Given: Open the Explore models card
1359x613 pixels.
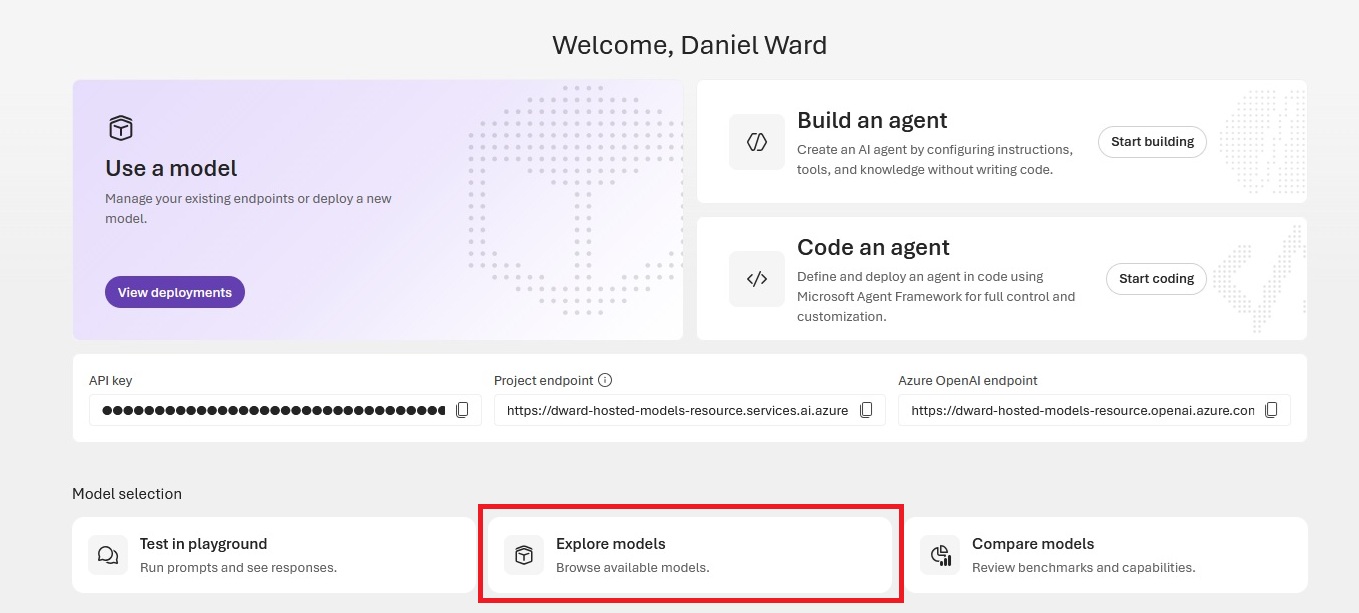Looking at the screenshot, I should (x=691, y=555).
